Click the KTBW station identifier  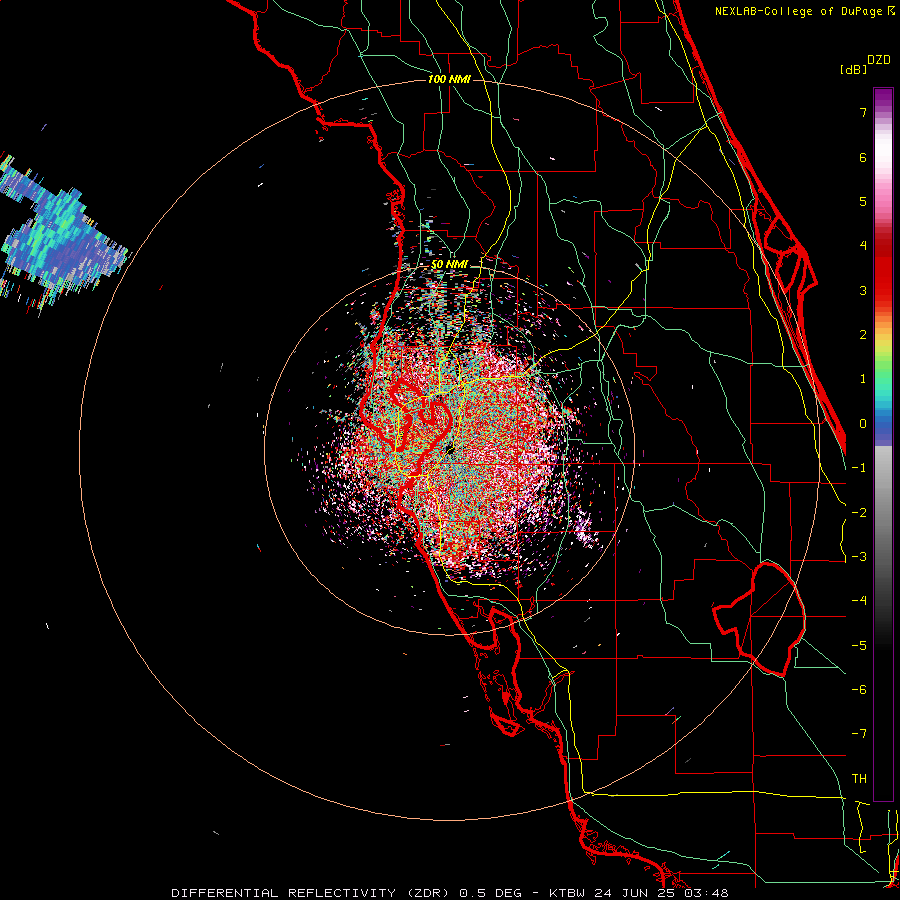click(x=568, y=893)
